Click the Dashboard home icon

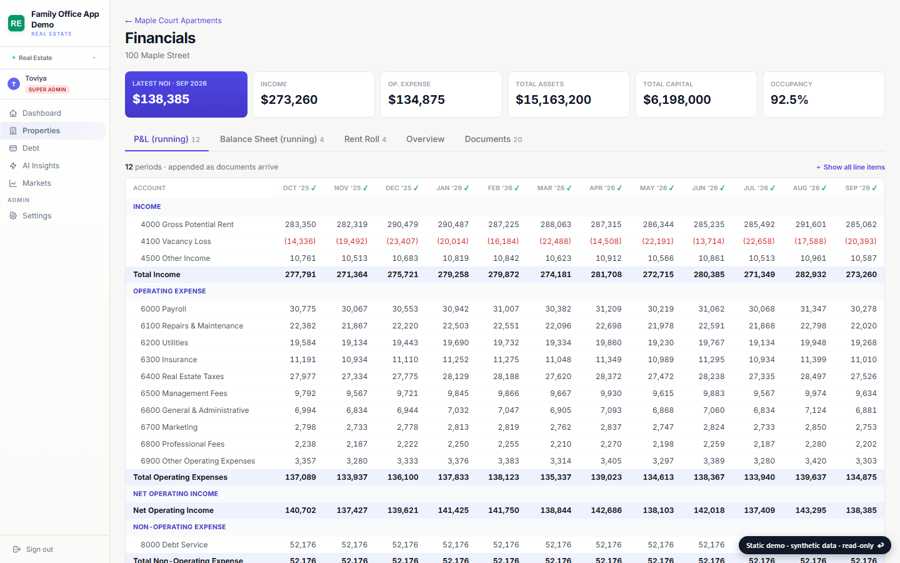[13, 113]
